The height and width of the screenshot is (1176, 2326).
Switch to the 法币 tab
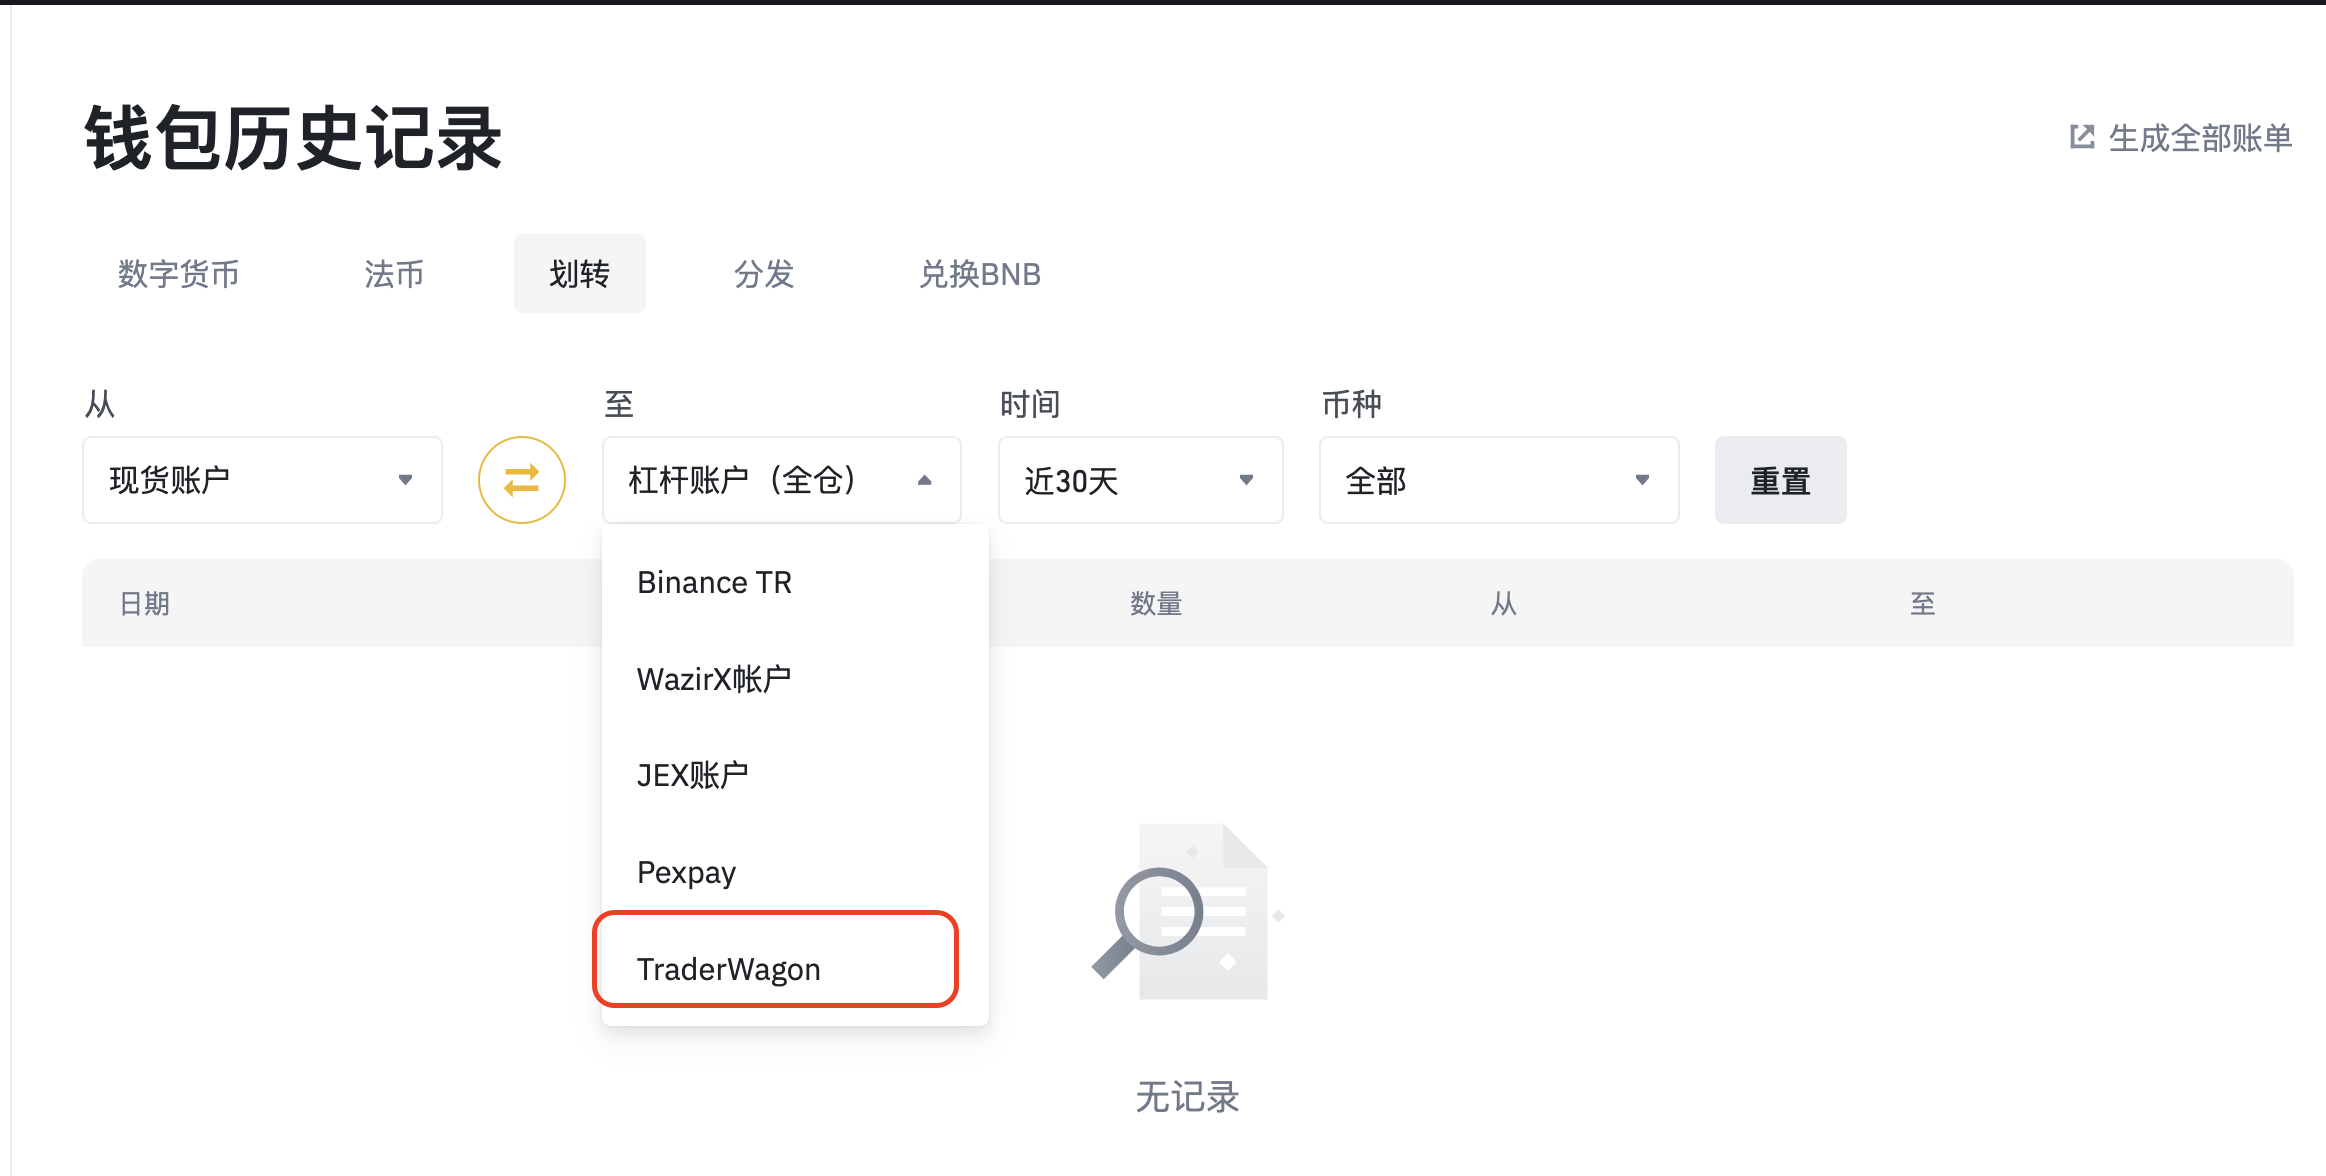pyautogui.click(x=393, y=274)
